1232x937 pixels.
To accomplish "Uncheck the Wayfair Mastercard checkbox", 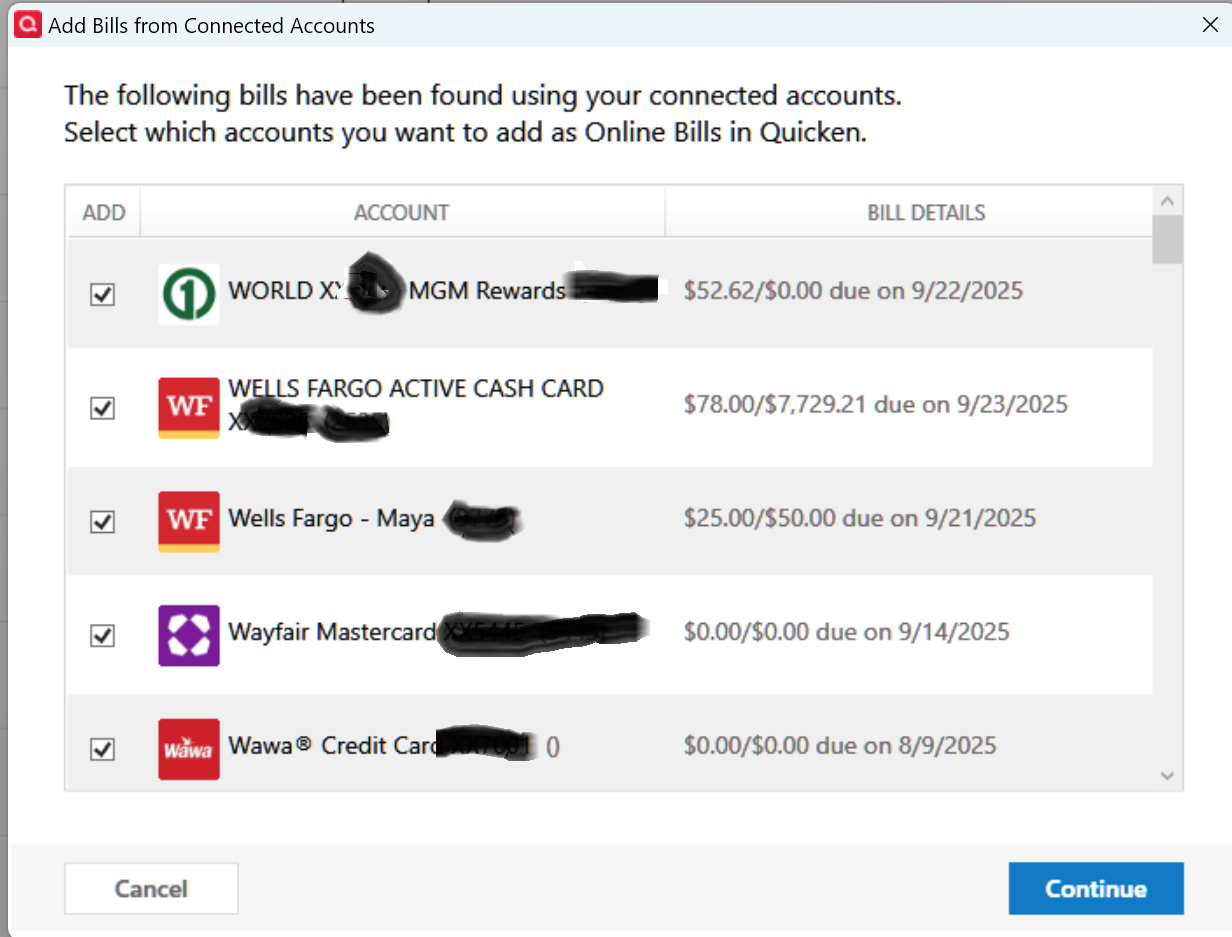I will pyautogui.click(x=103, y=635).
